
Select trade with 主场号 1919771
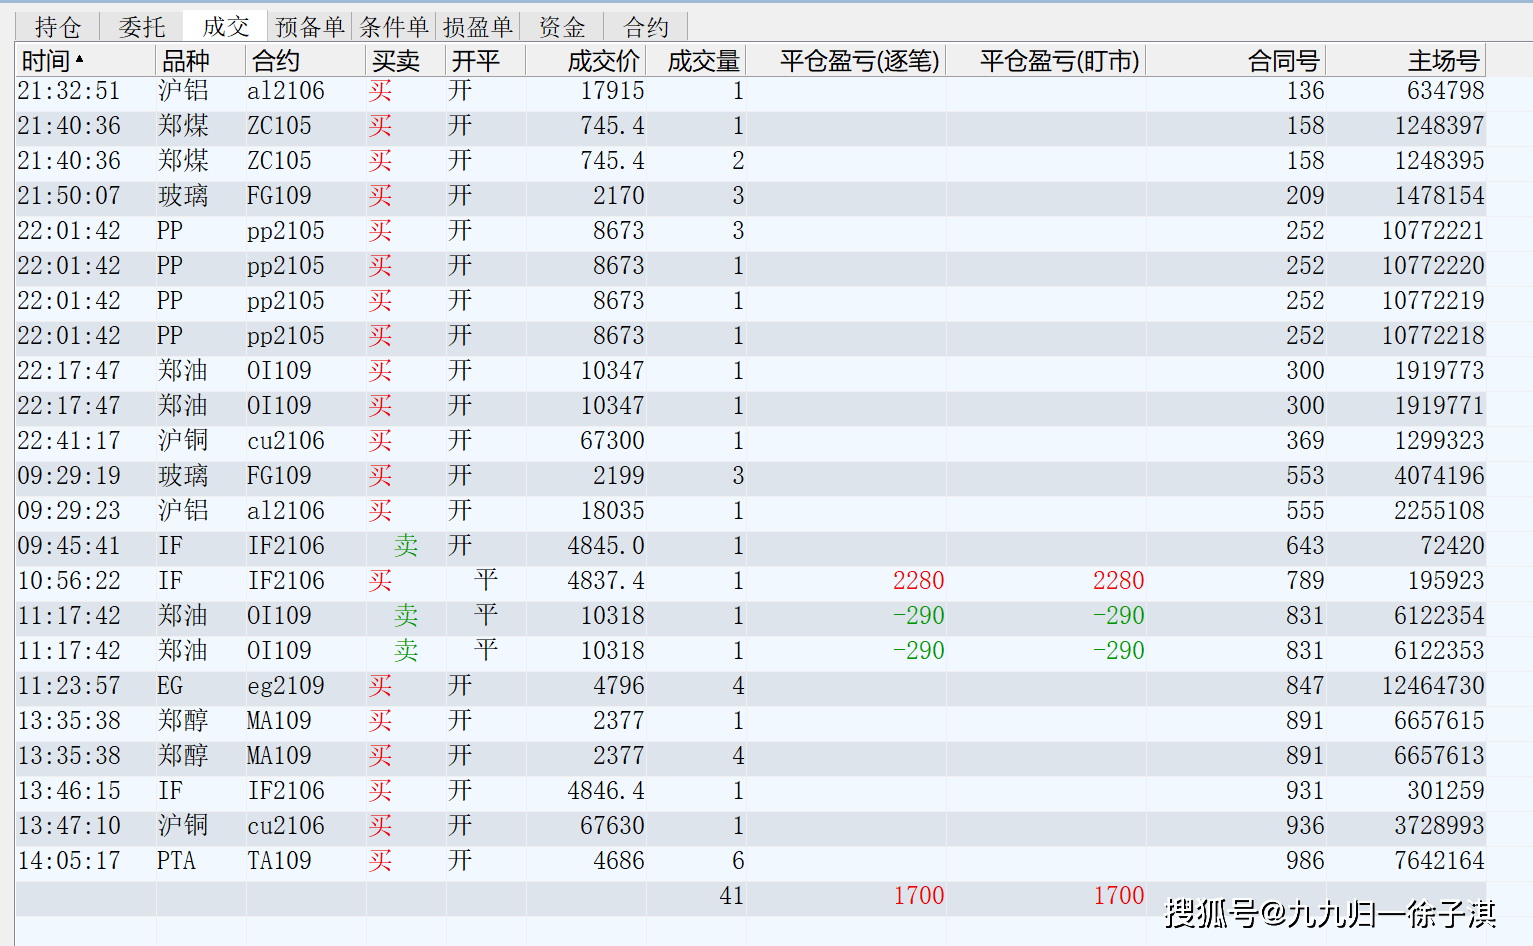(751, 406)
